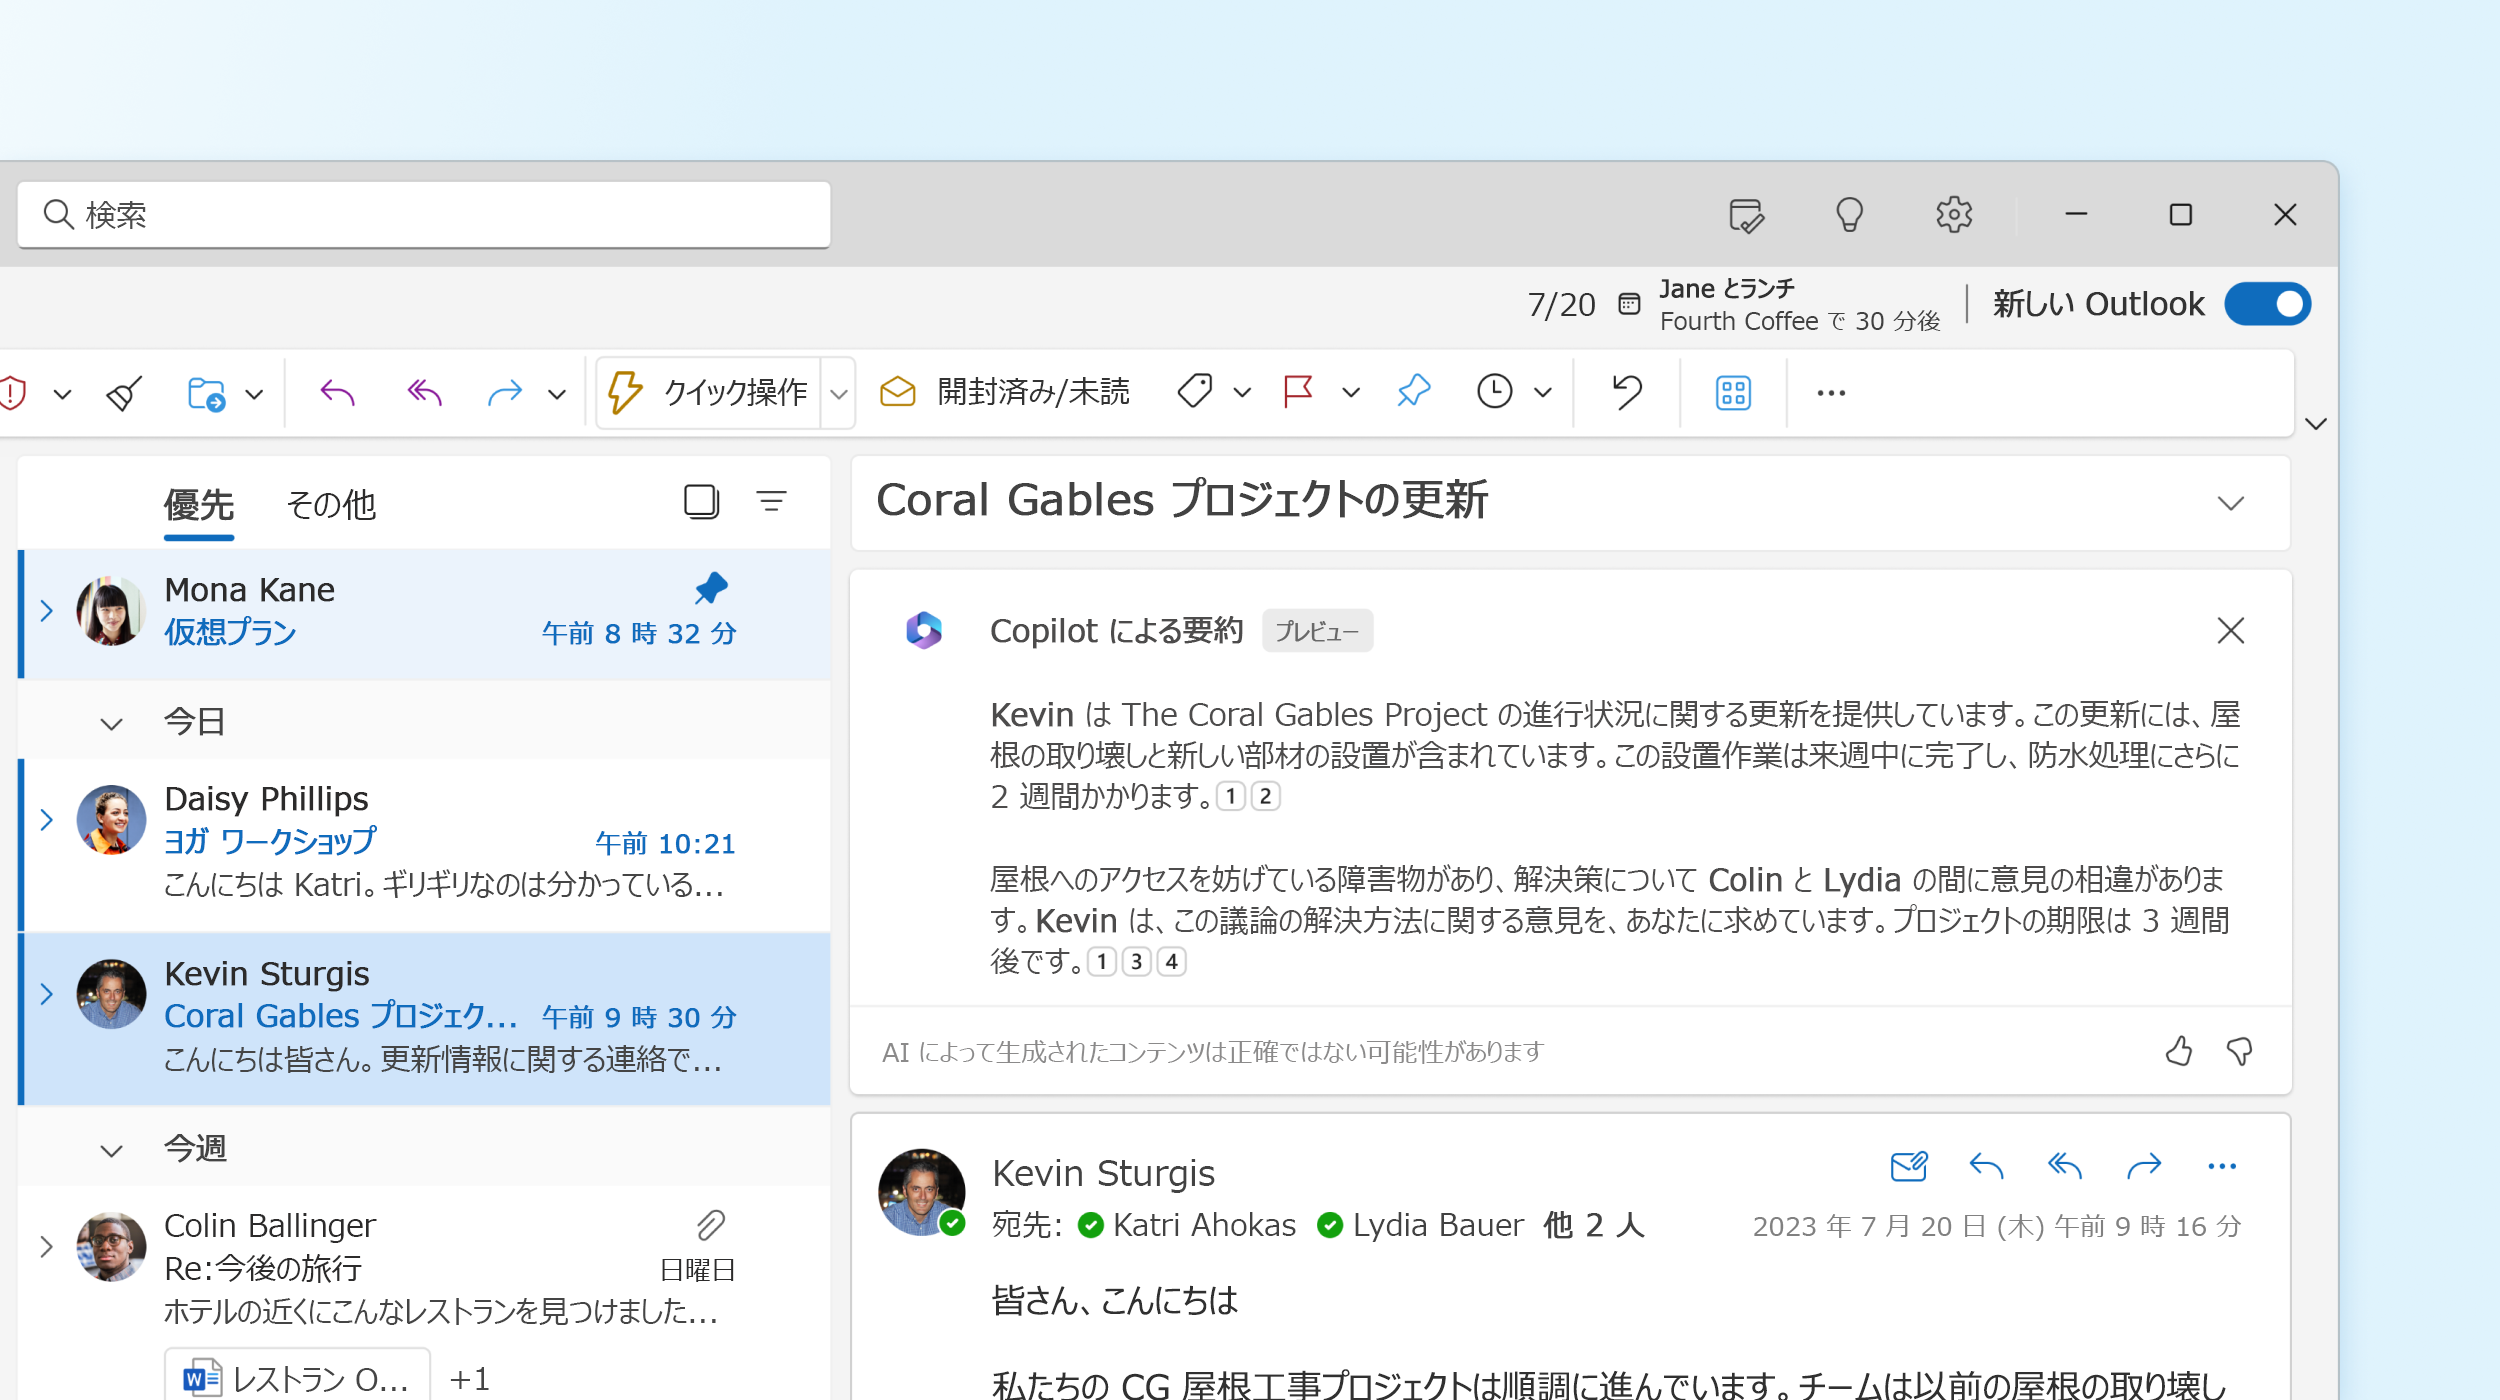Image resolution: width=2500 pixels, height=1400 pixels.
Task: Collapse the 今日 group
Action: [x=111, y=723]
